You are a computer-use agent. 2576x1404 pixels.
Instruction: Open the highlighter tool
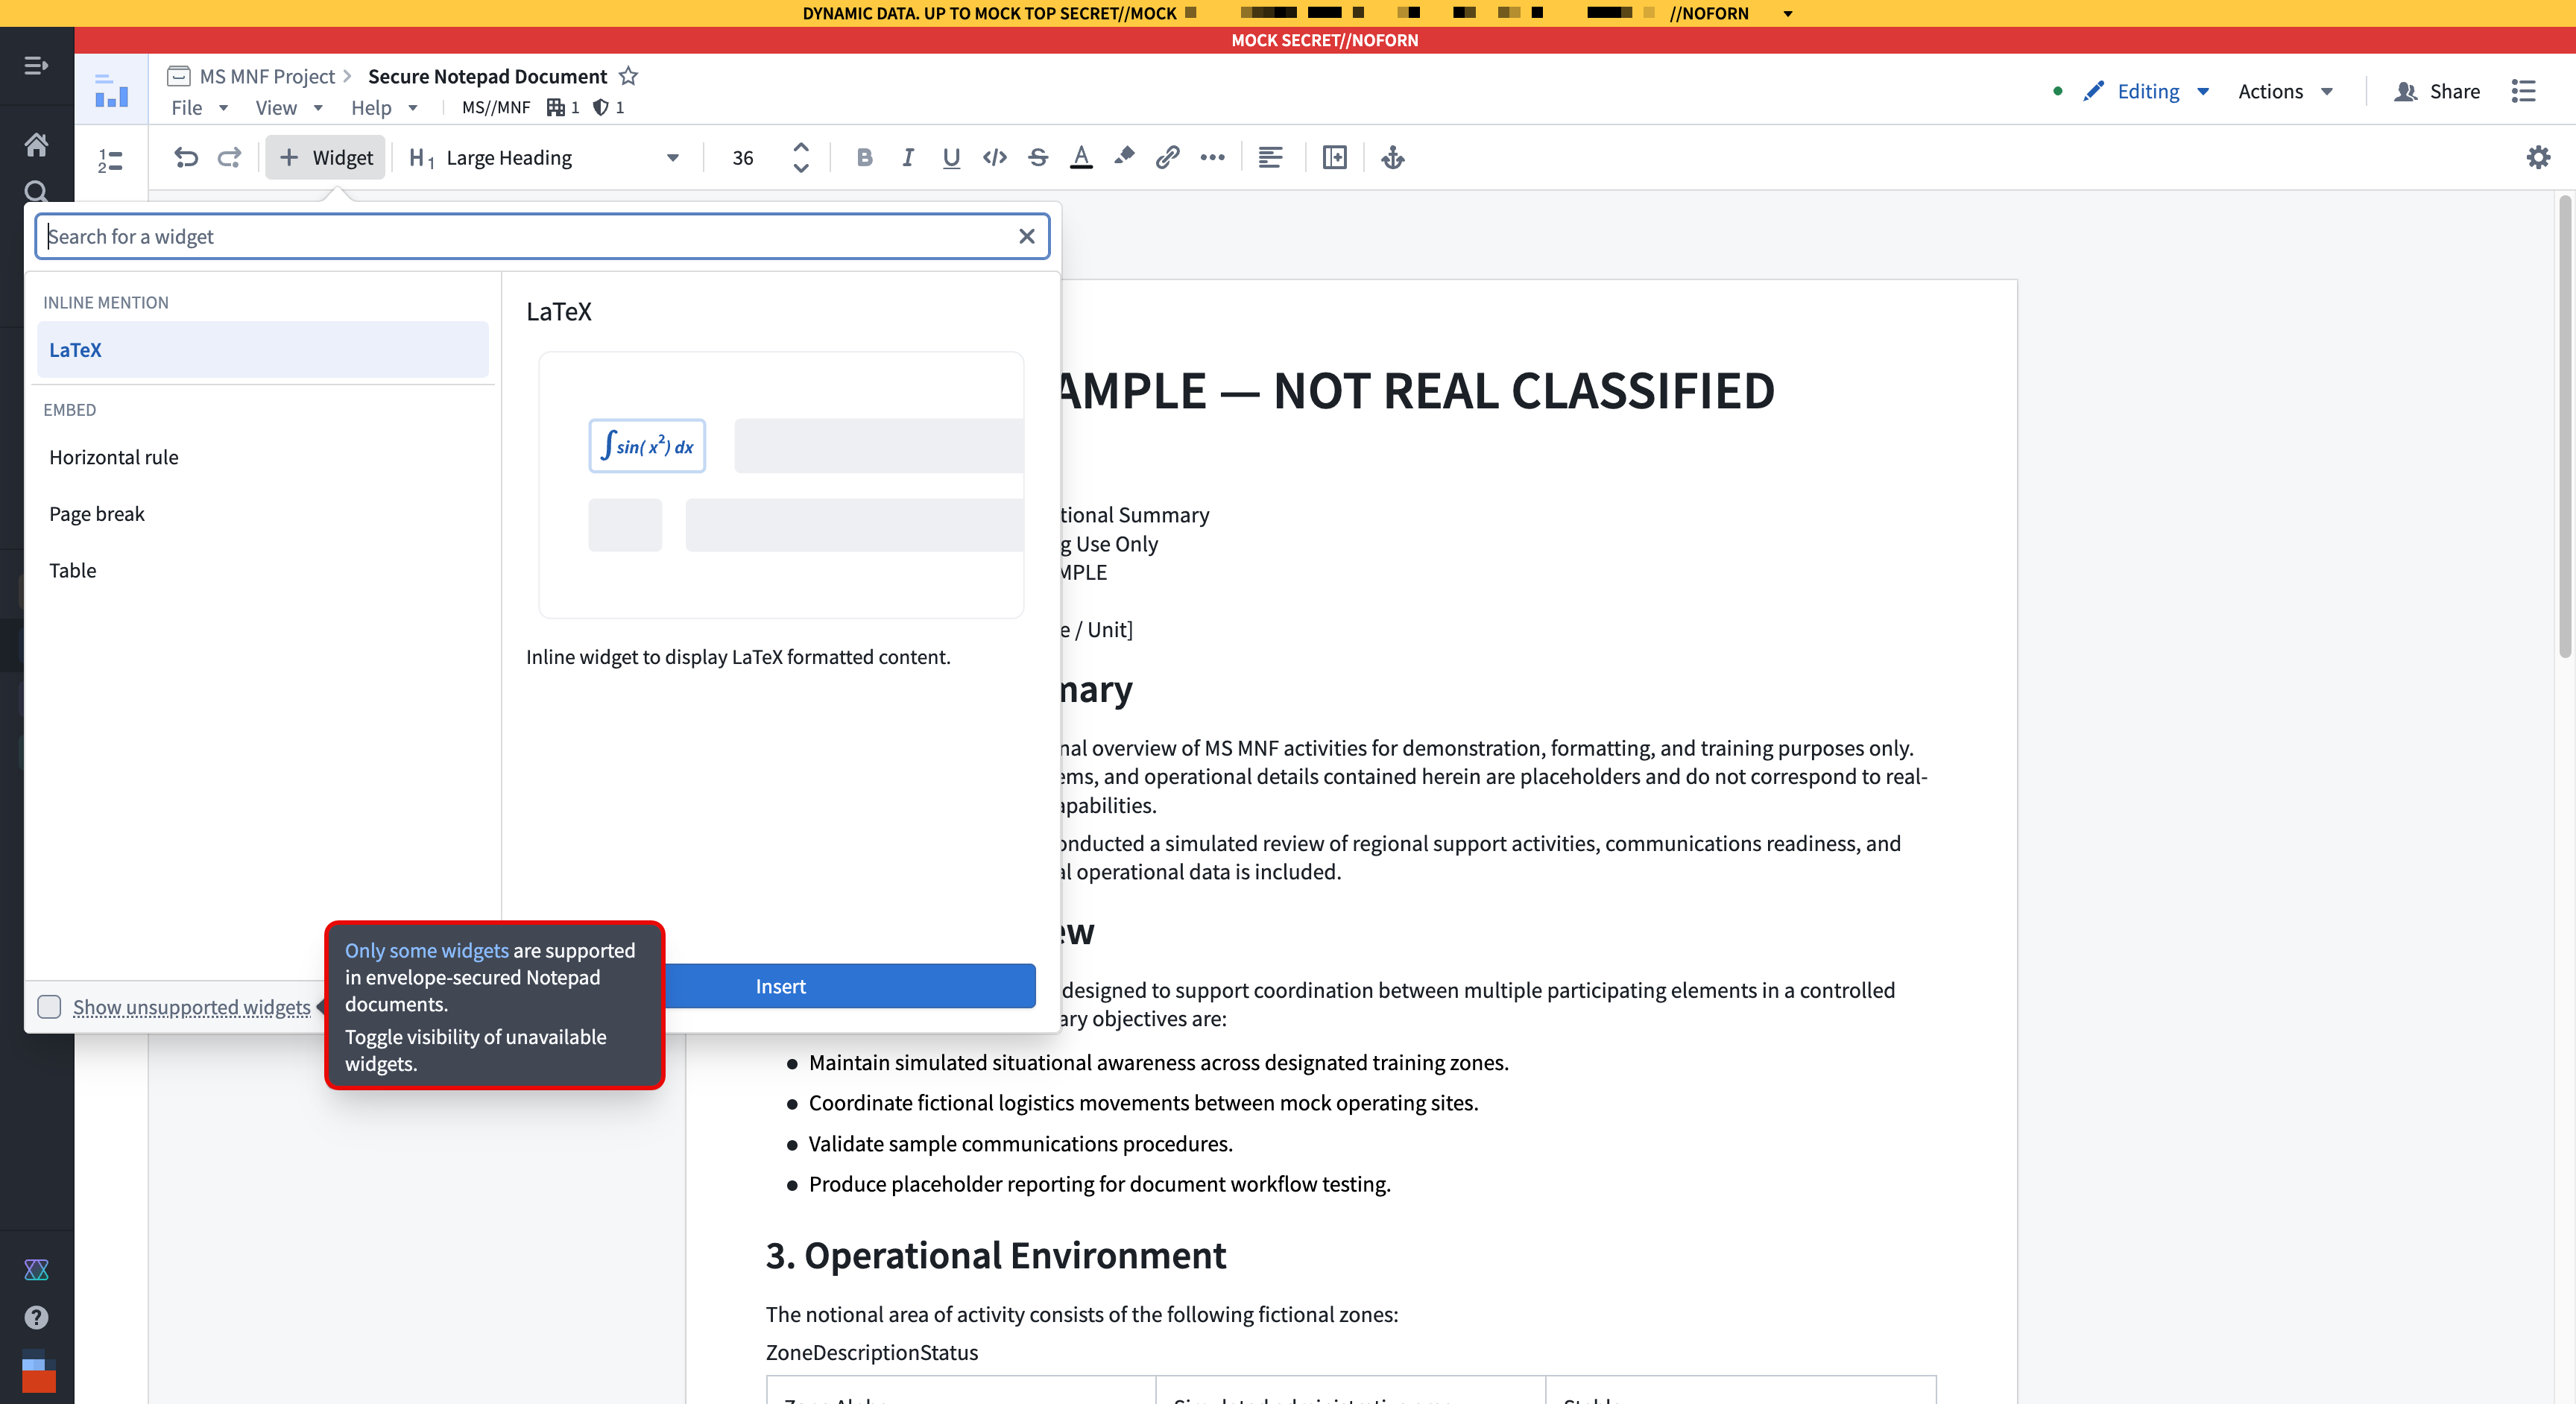tap(1124, 157)
